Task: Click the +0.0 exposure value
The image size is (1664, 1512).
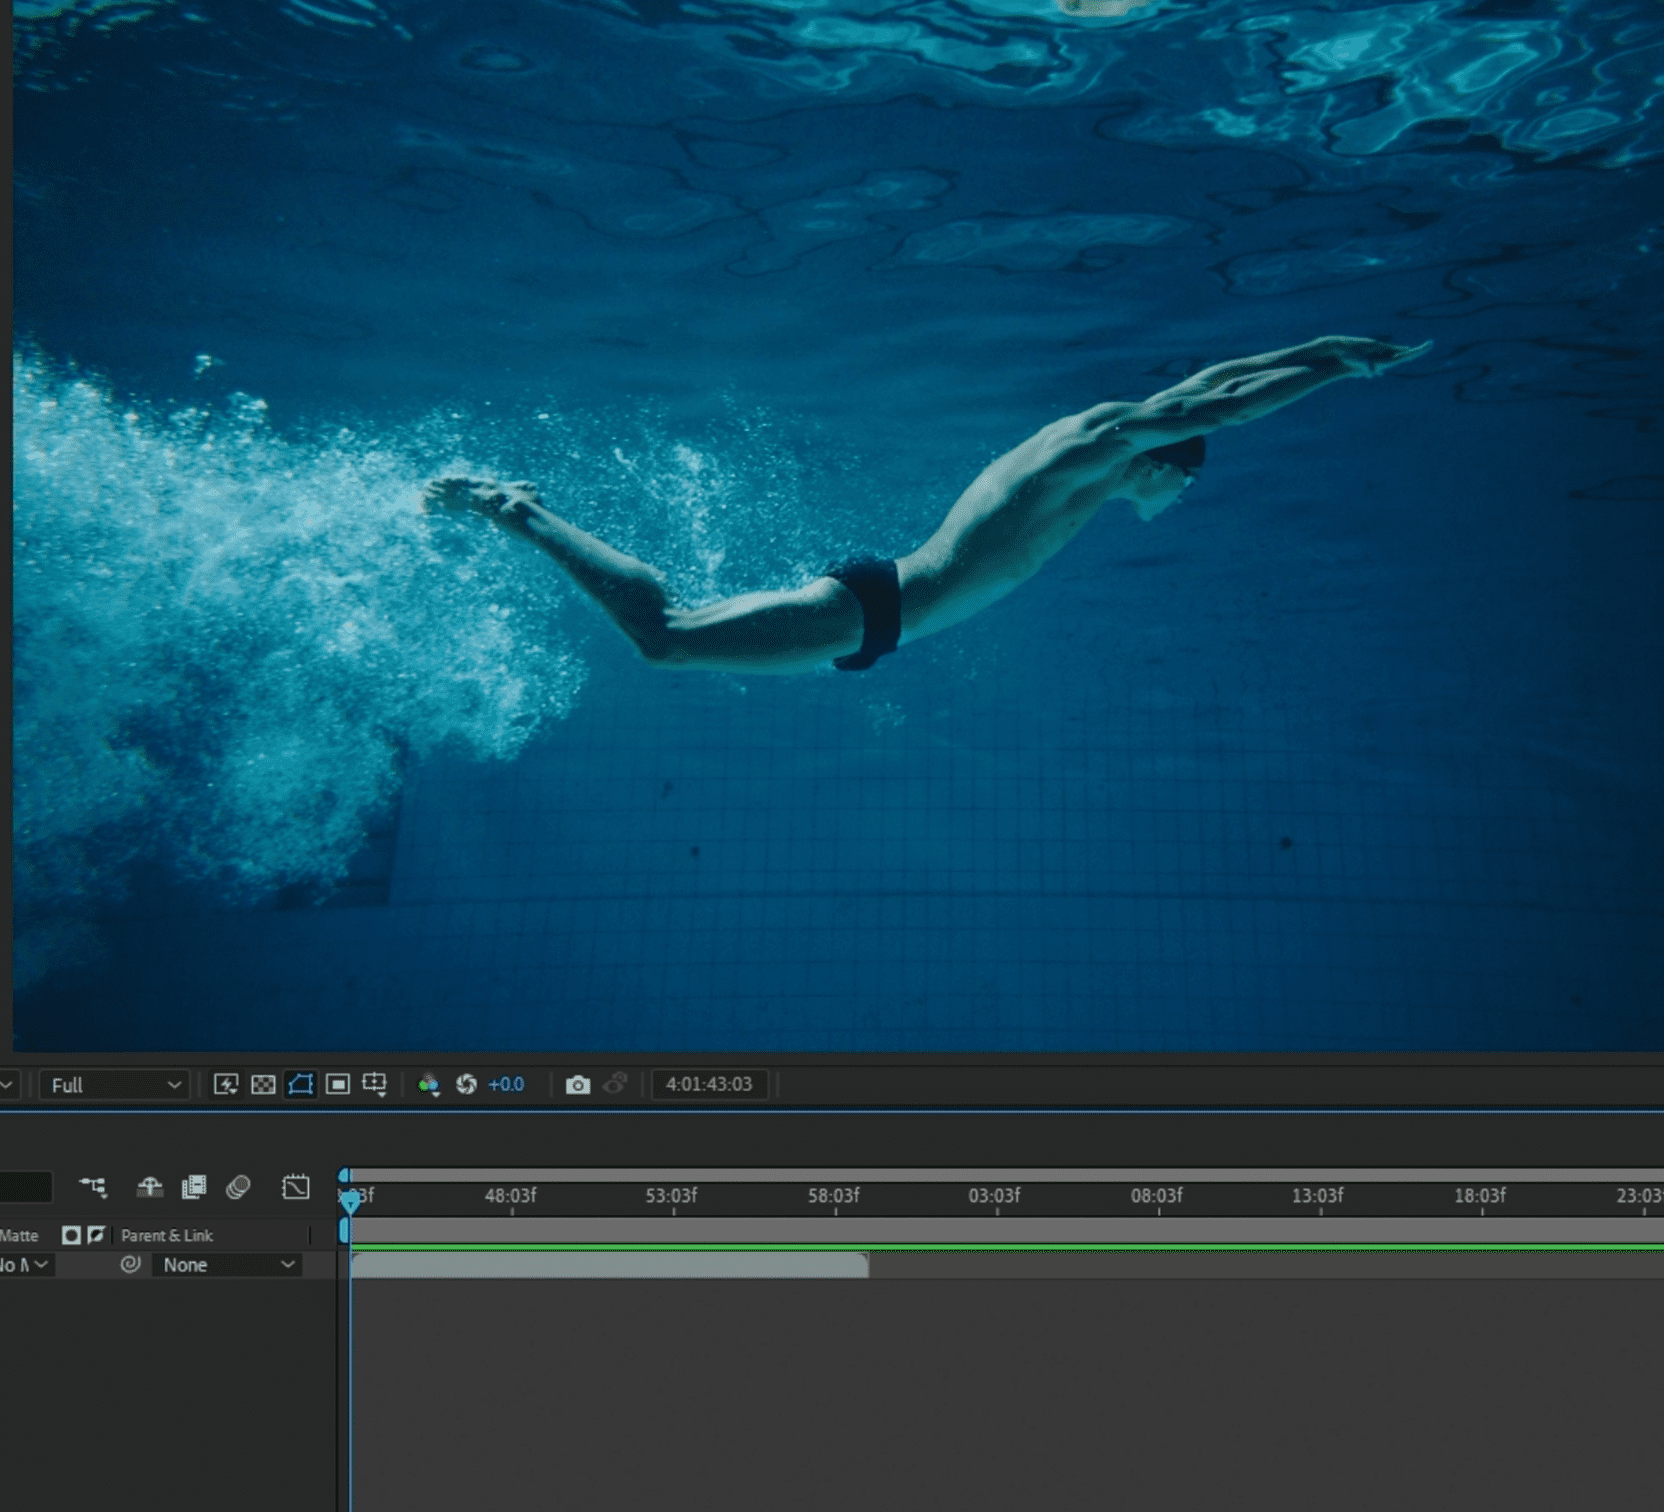Action: [x=506, y=1084]
